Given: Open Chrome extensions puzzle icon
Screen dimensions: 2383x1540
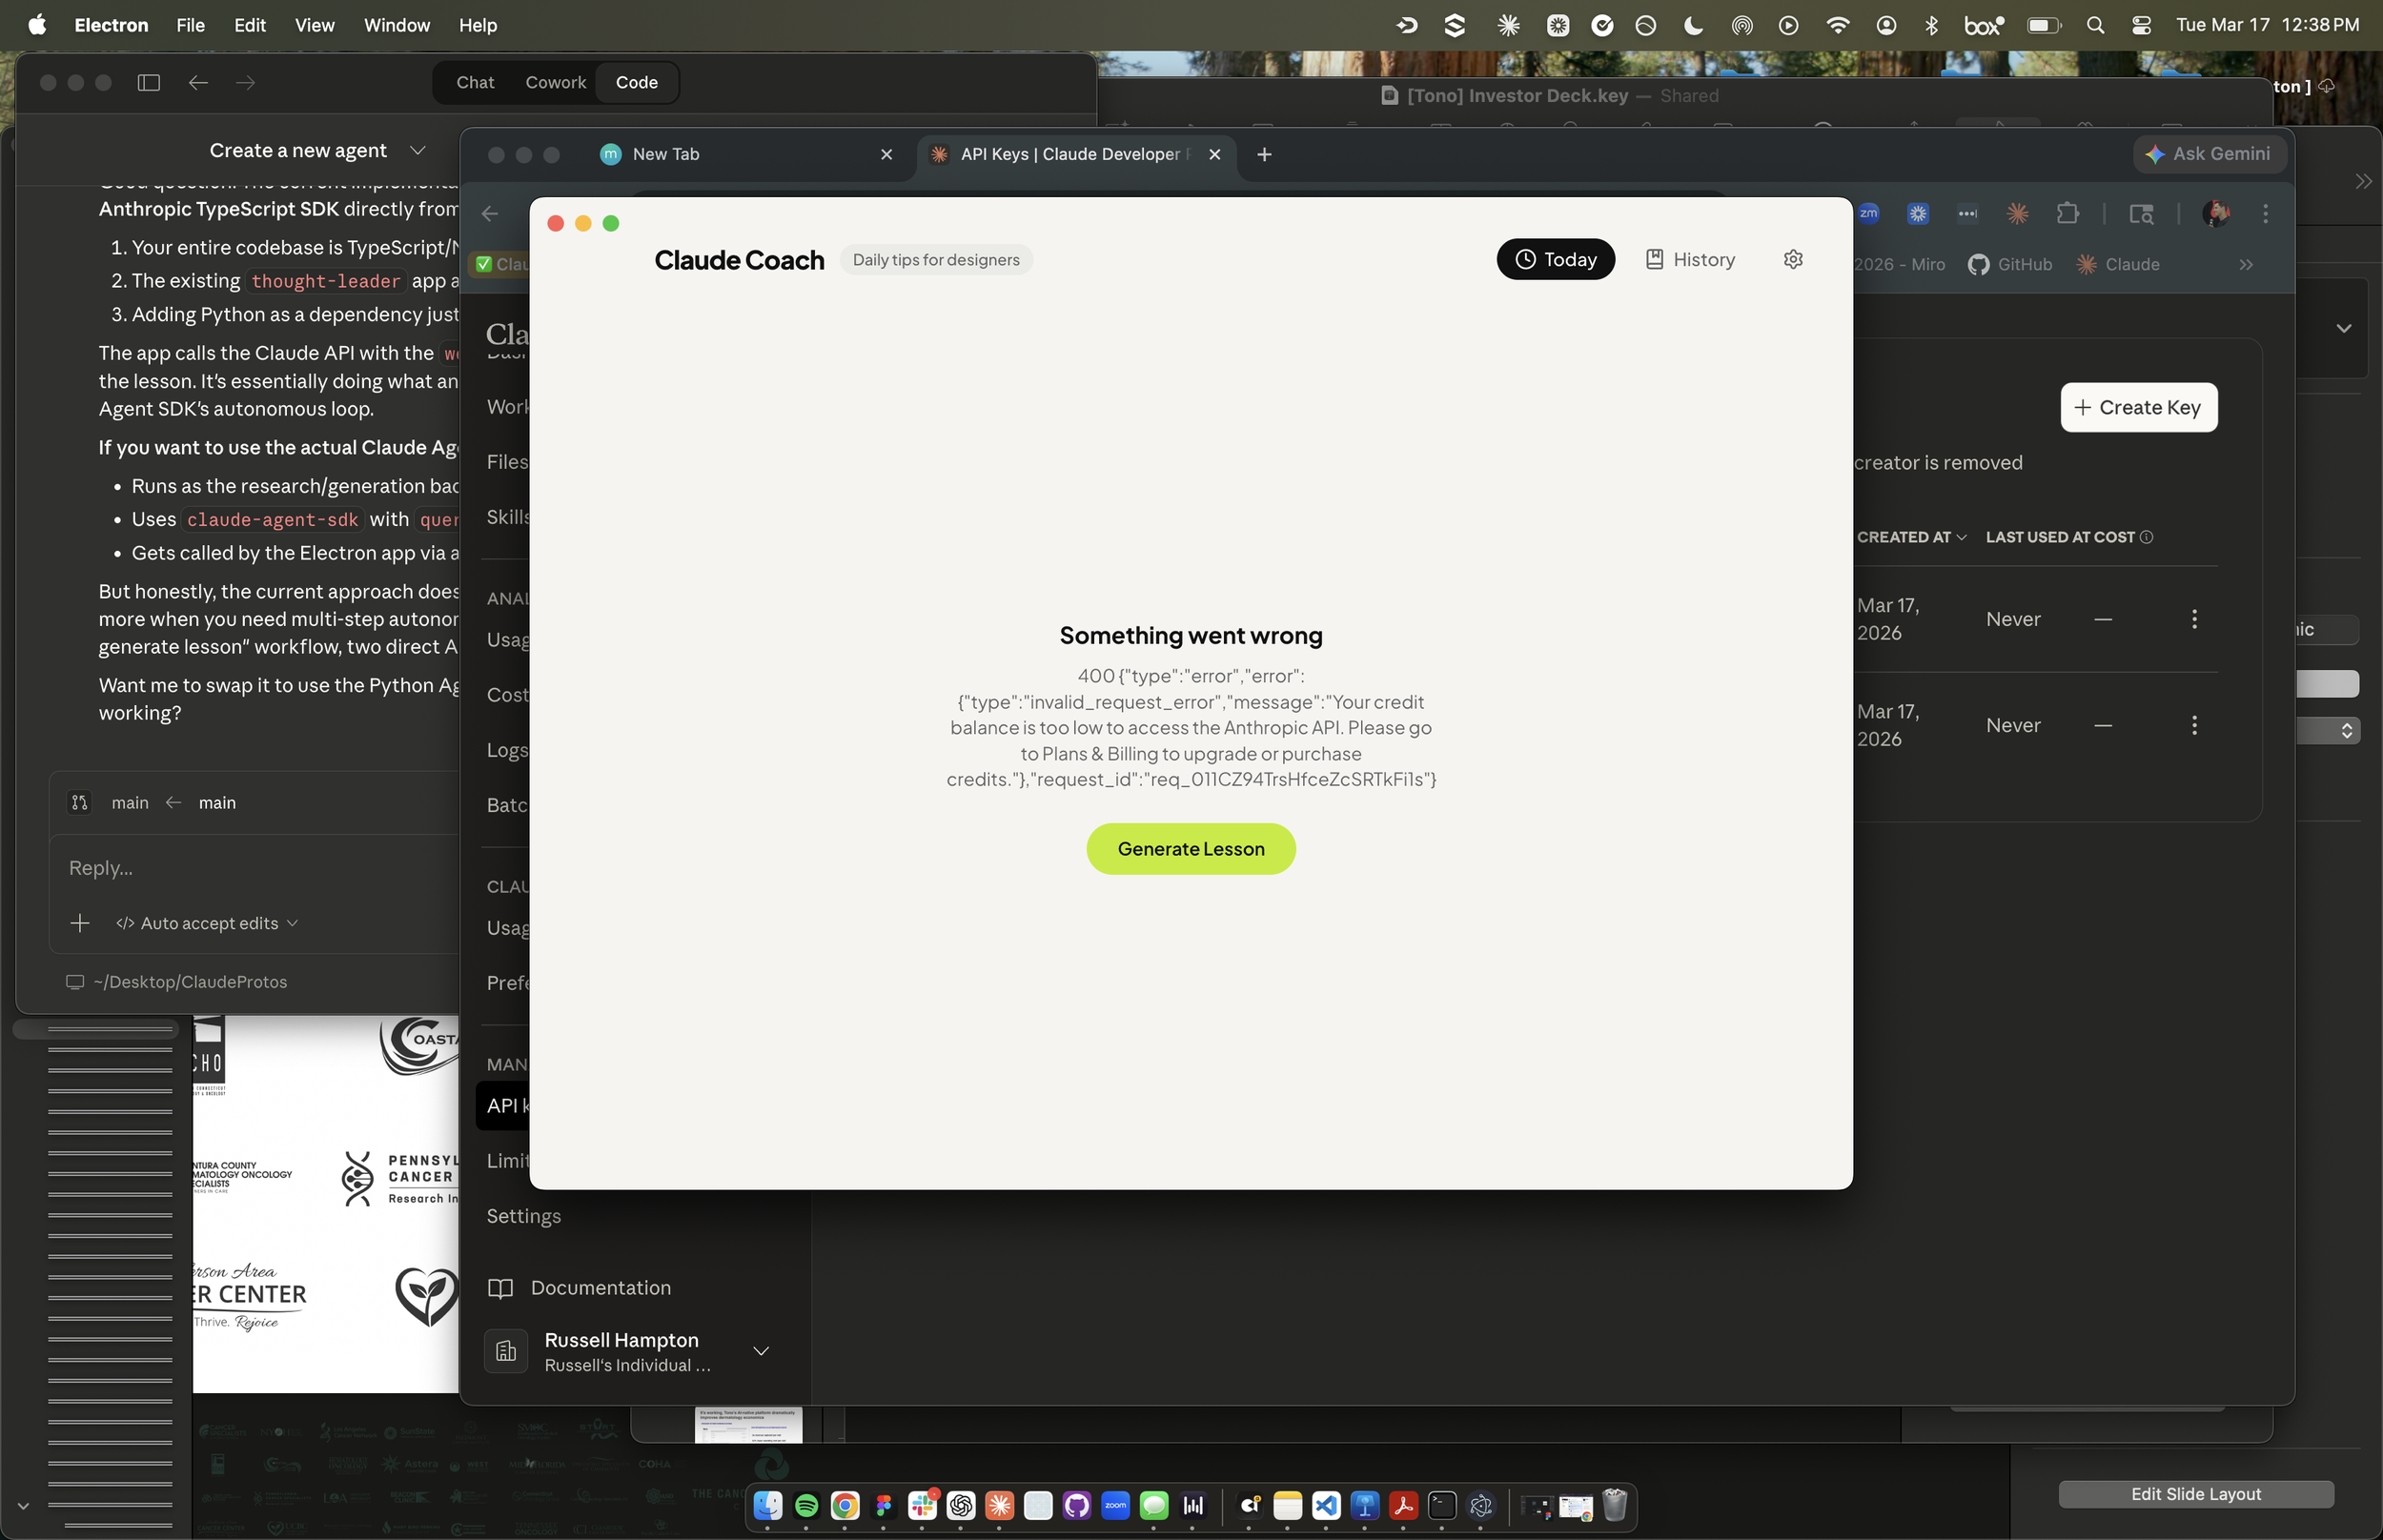Looking at the screenshot, I should [x=2068, y=213].
